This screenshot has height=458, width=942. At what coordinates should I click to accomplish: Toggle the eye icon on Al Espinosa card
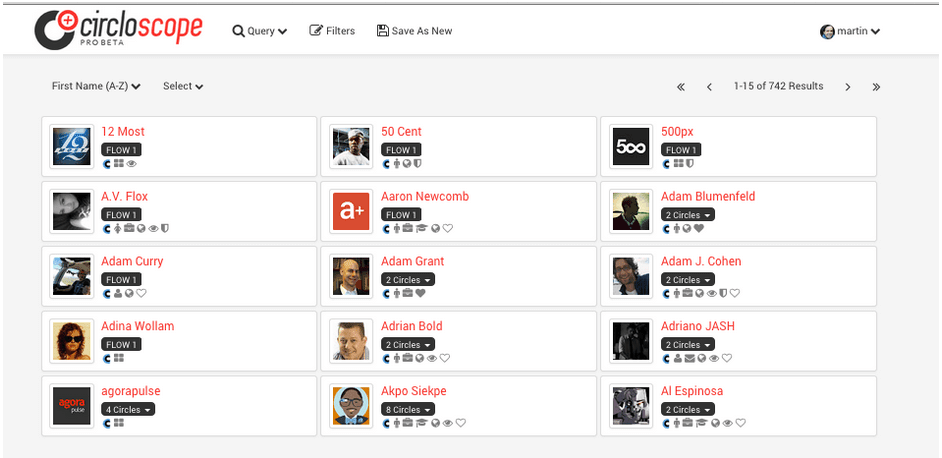[728, 423]
